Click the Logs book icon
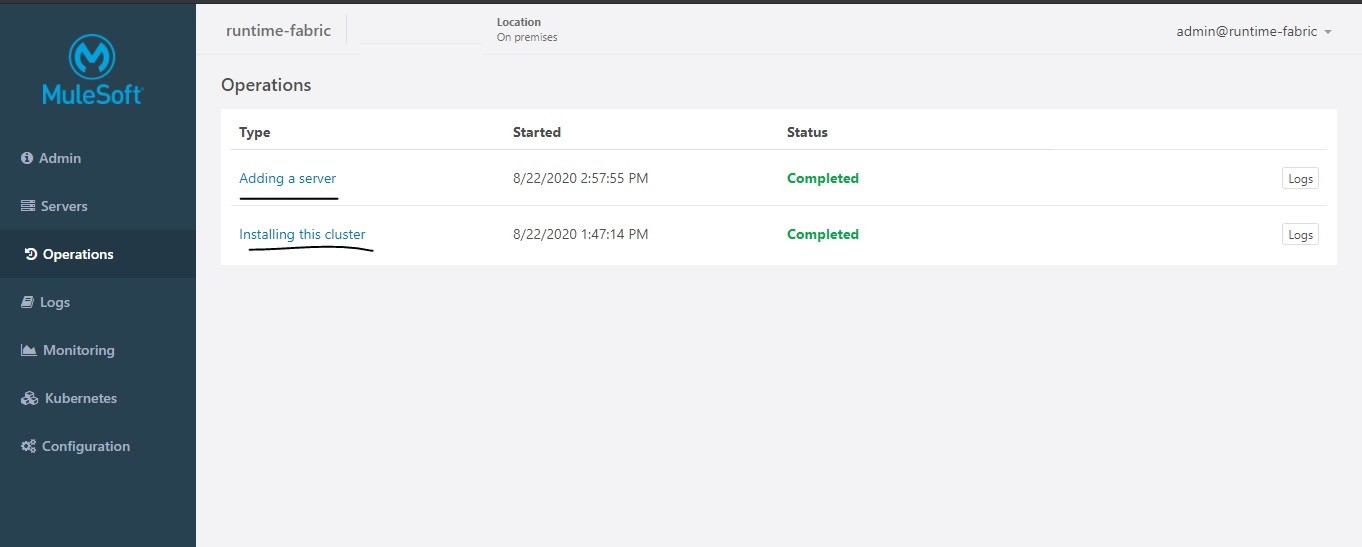Viewport: 1362px width, 547px height. point(28,302)
